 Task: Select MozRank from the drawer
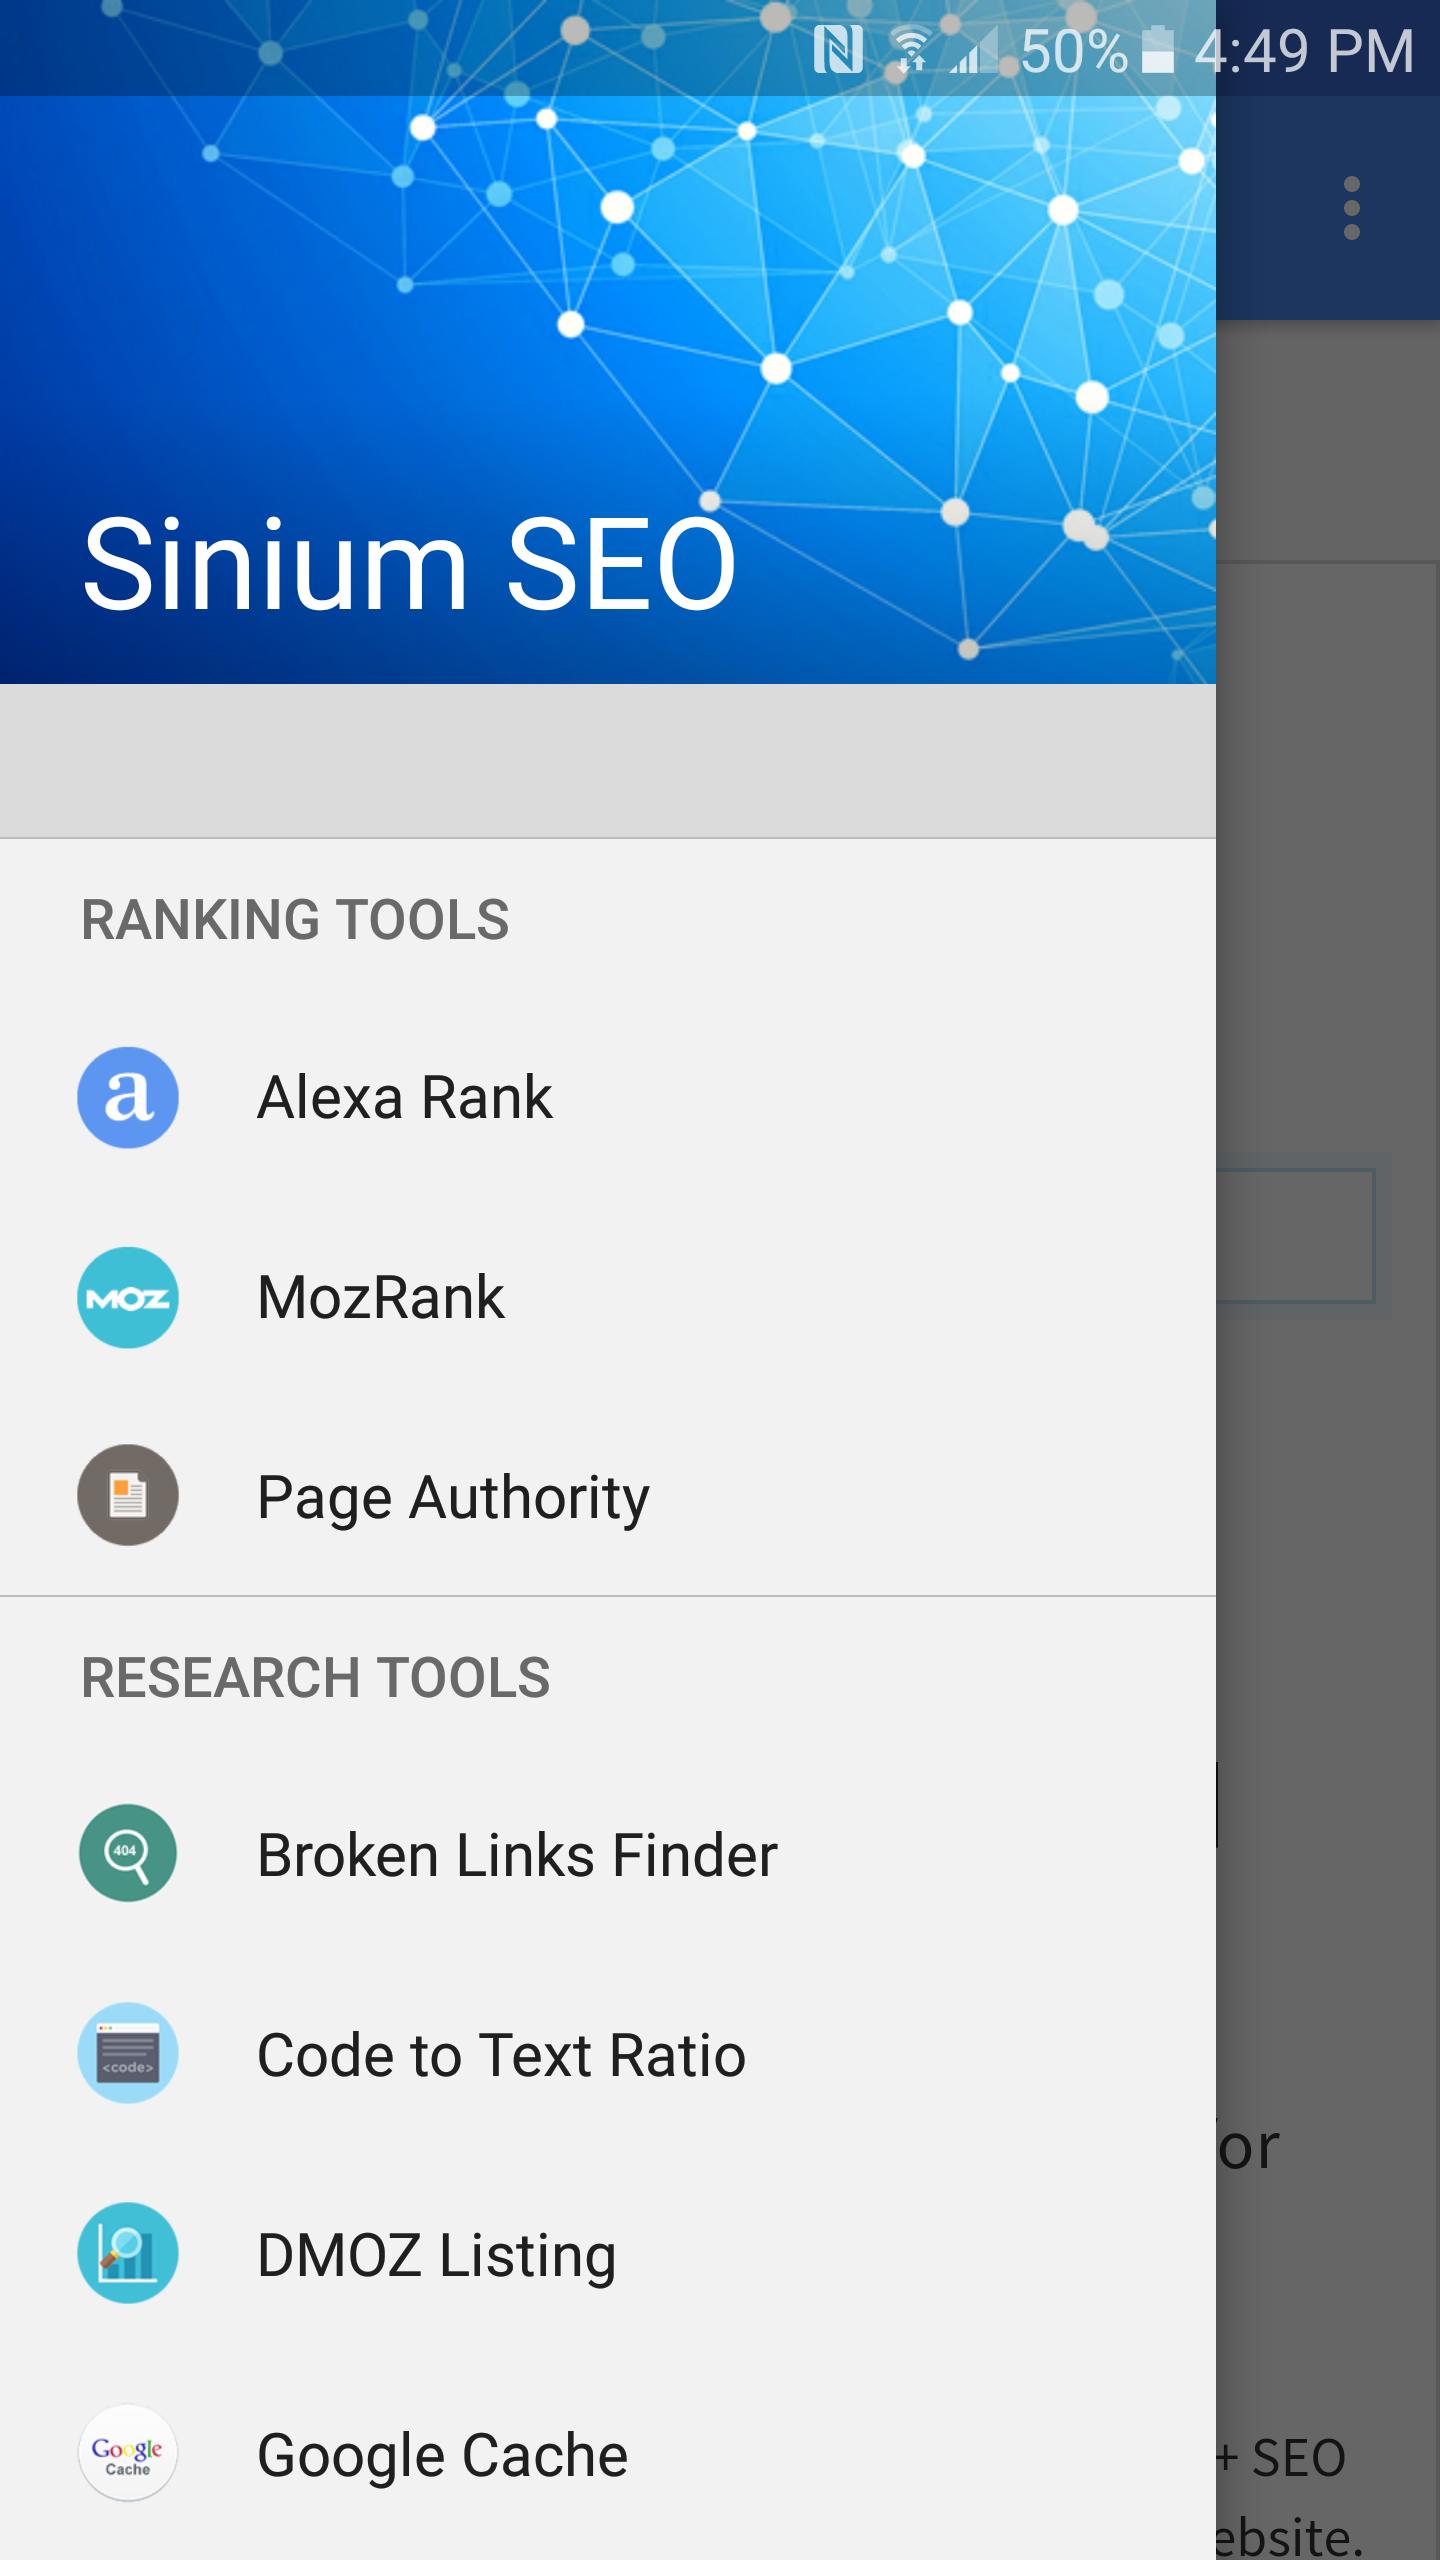(380, 1297)
